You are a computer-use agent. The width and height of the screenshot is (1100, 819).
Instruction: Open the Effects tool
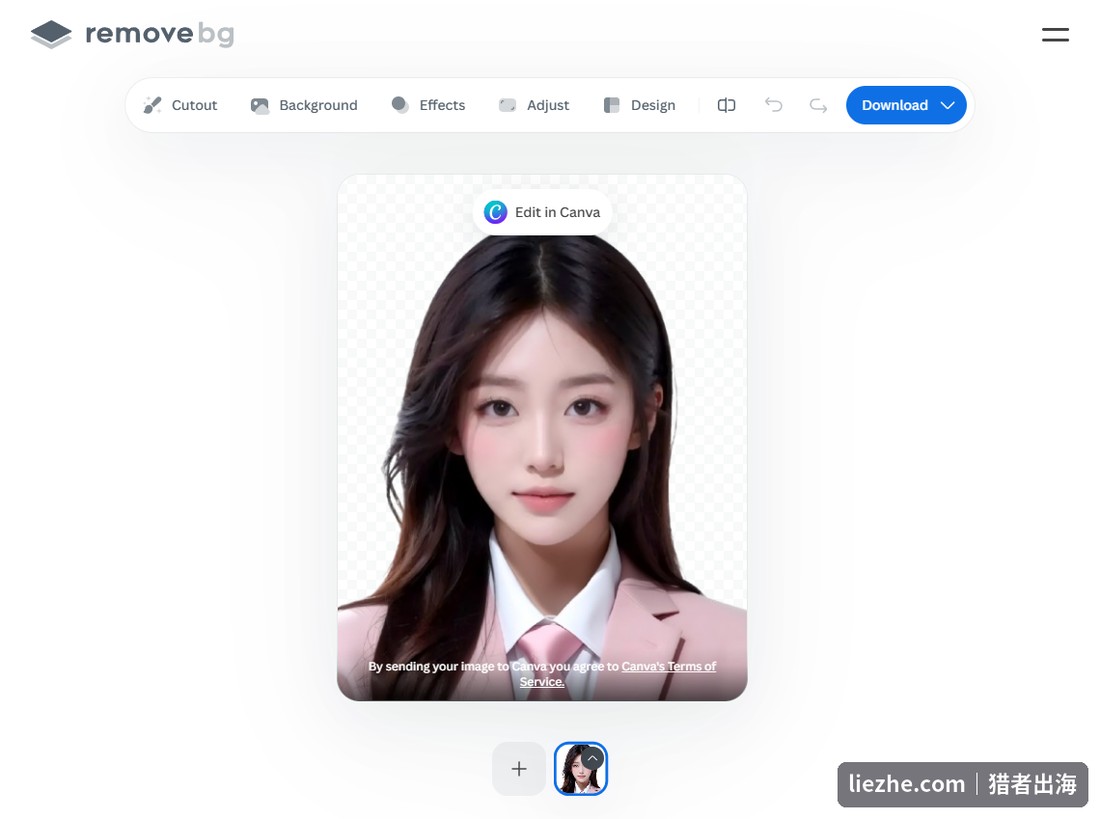point(428,105)
